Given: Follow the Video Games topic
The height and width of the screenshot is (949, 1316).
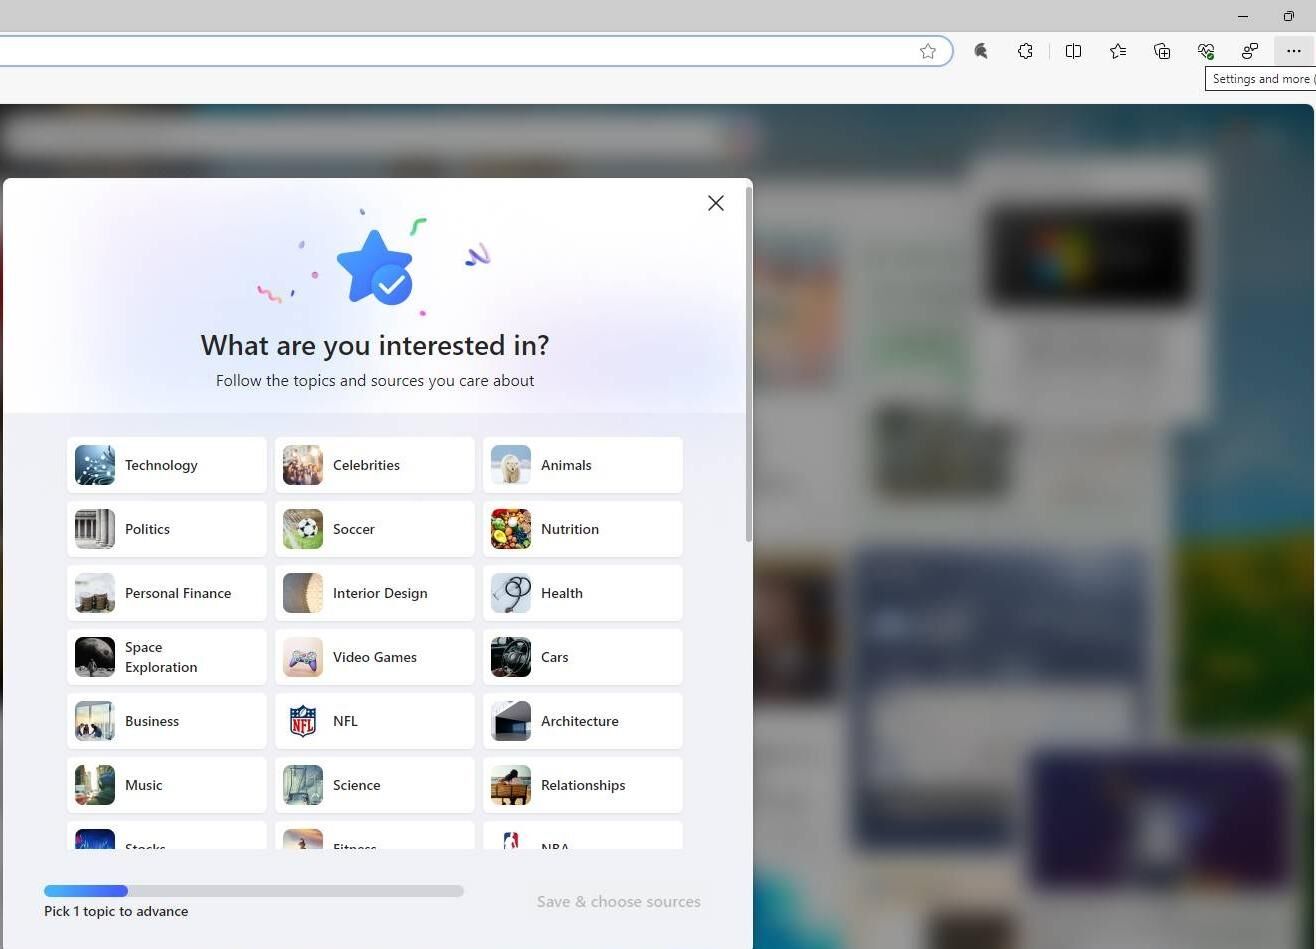Looking at the screenshot, I should point(375,657).
